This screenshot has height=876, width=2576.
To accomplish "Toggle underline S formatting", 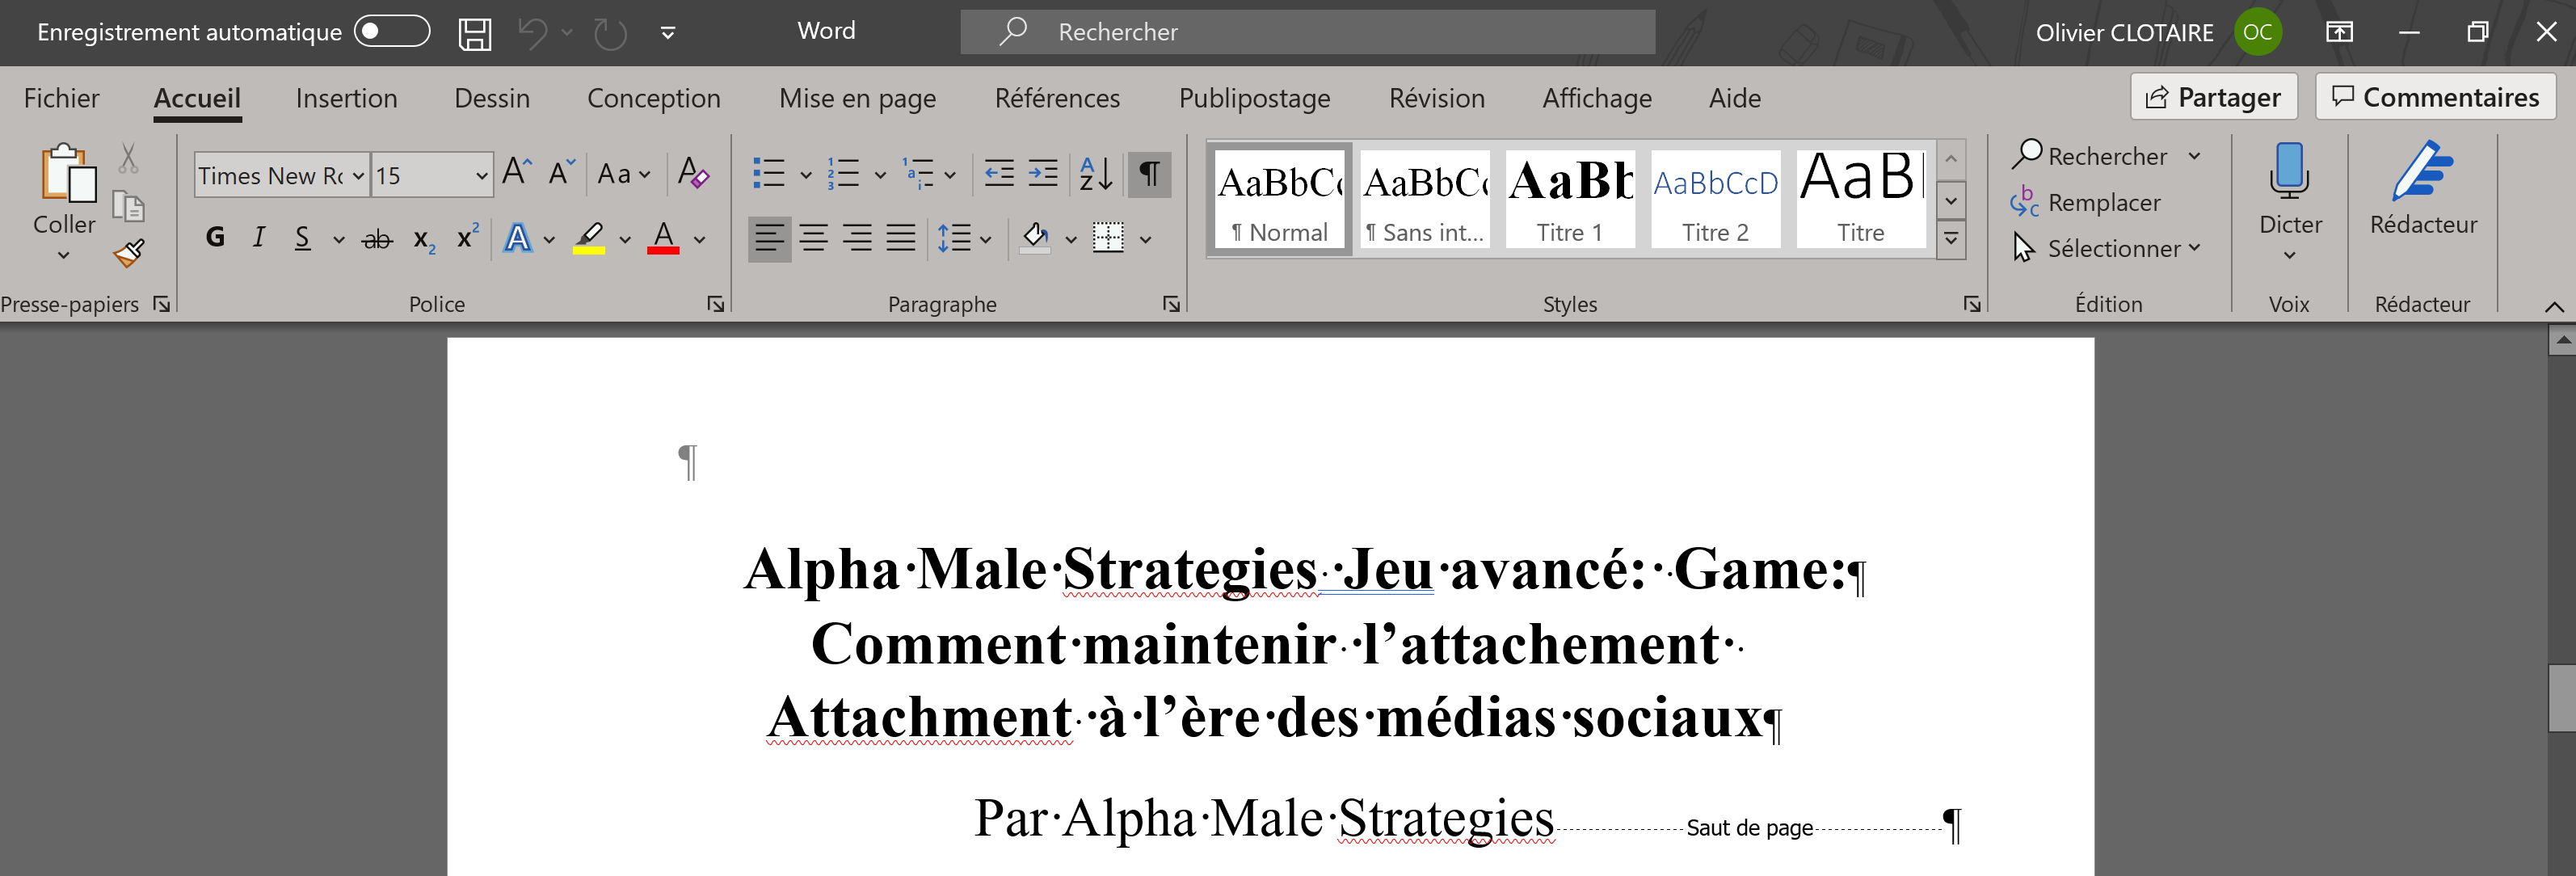I will [x=303, y=238].
